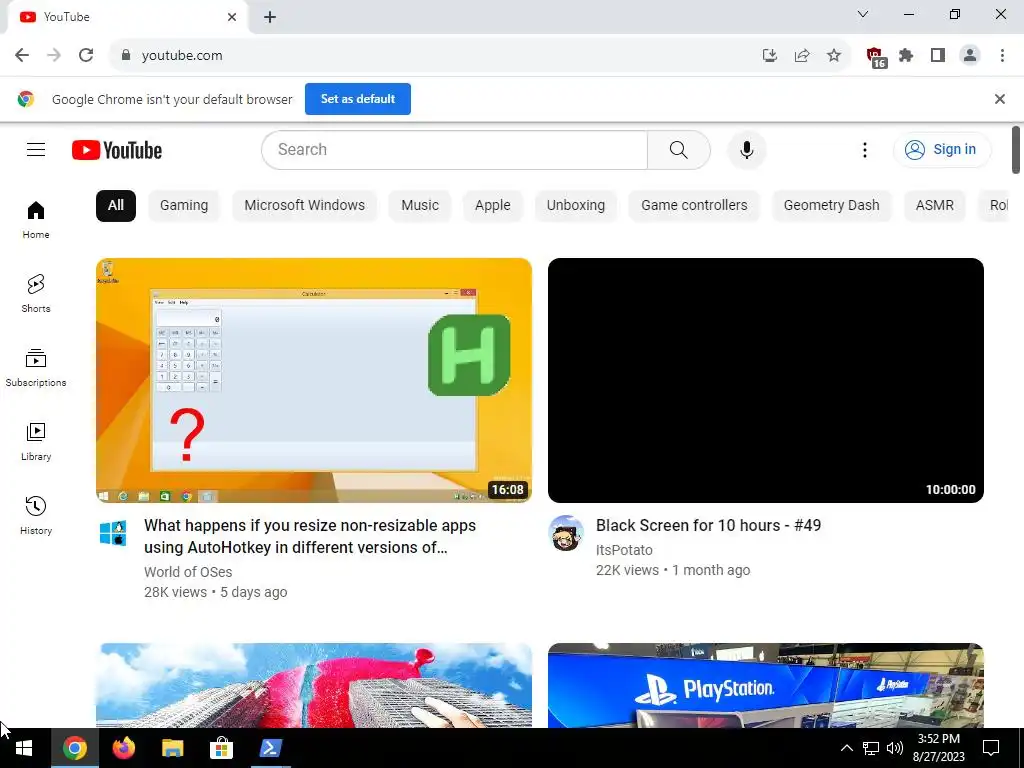Bookmark this tab with star icon
Viewport: 1024px width, 768px height.
tap(834, 56)
